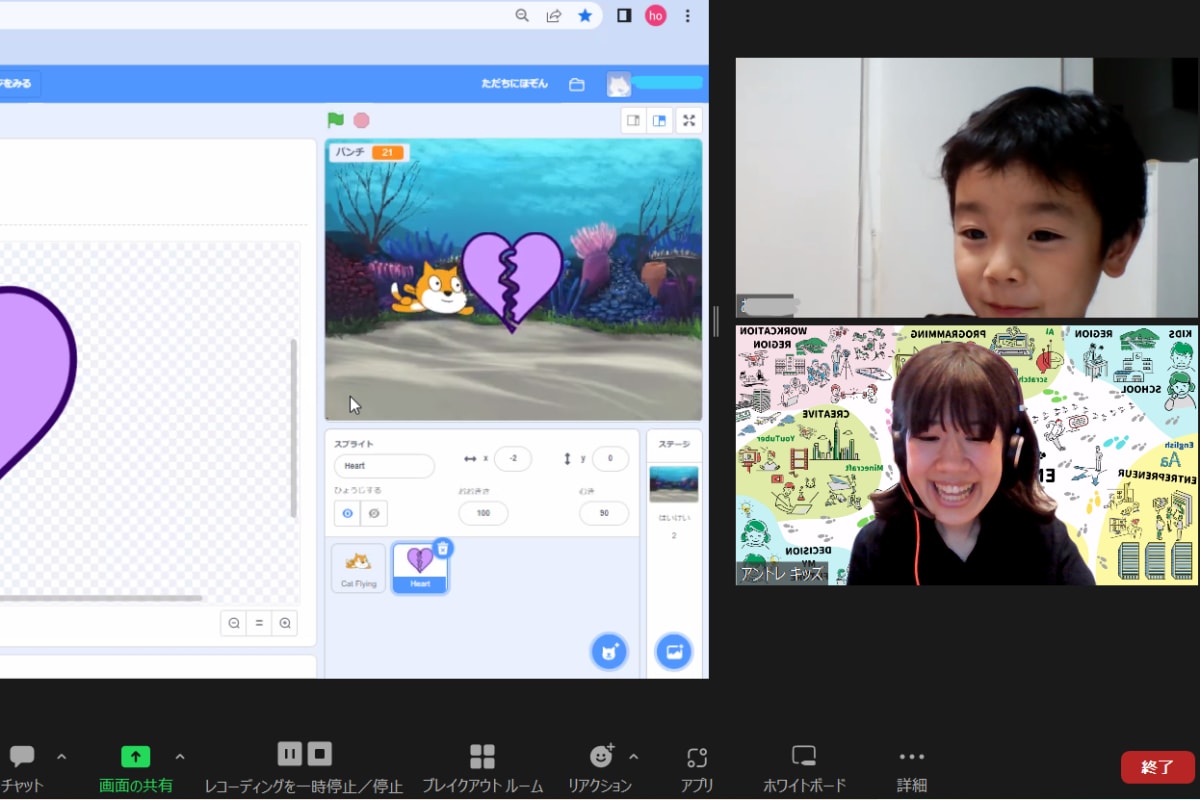The height and width of the screenshot is (800, 1200).
Task: Hide the sprite using crossed-eye button
Action: [x=374, y=513]
